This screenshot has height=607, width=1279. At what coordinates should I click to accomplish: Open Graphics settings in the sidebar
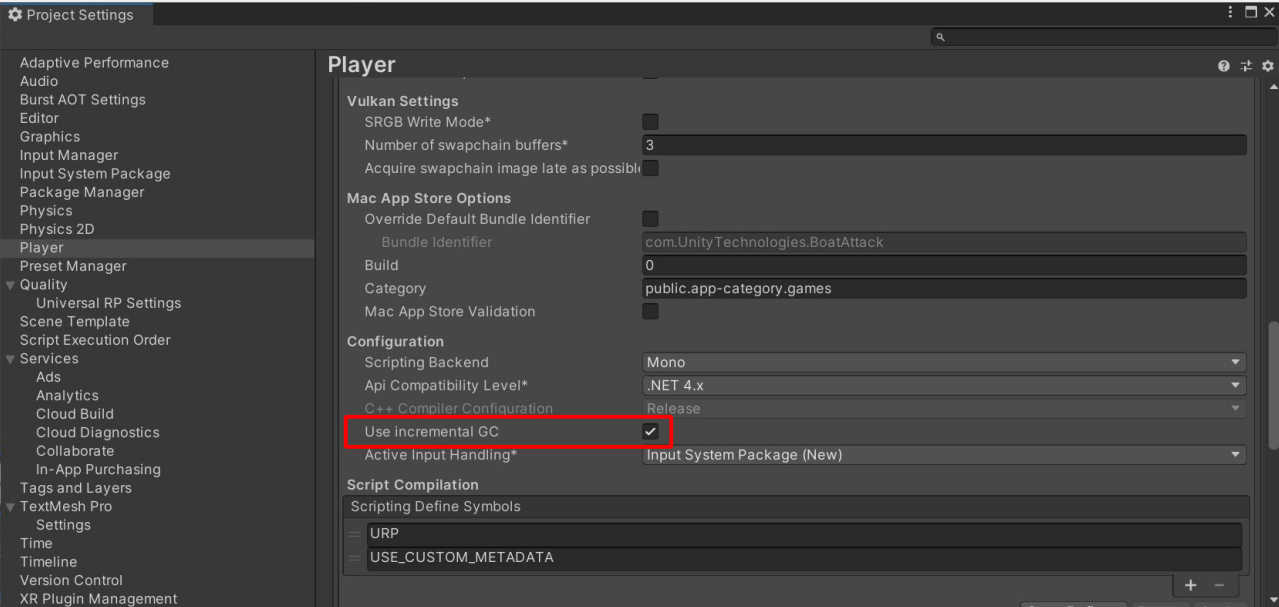tap(49, 136)
